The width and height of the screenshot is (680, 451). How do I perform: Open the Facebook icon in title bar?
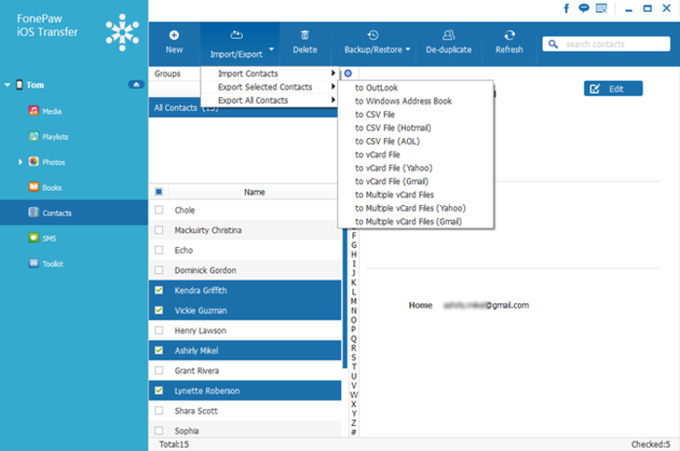tap(566, 8)
